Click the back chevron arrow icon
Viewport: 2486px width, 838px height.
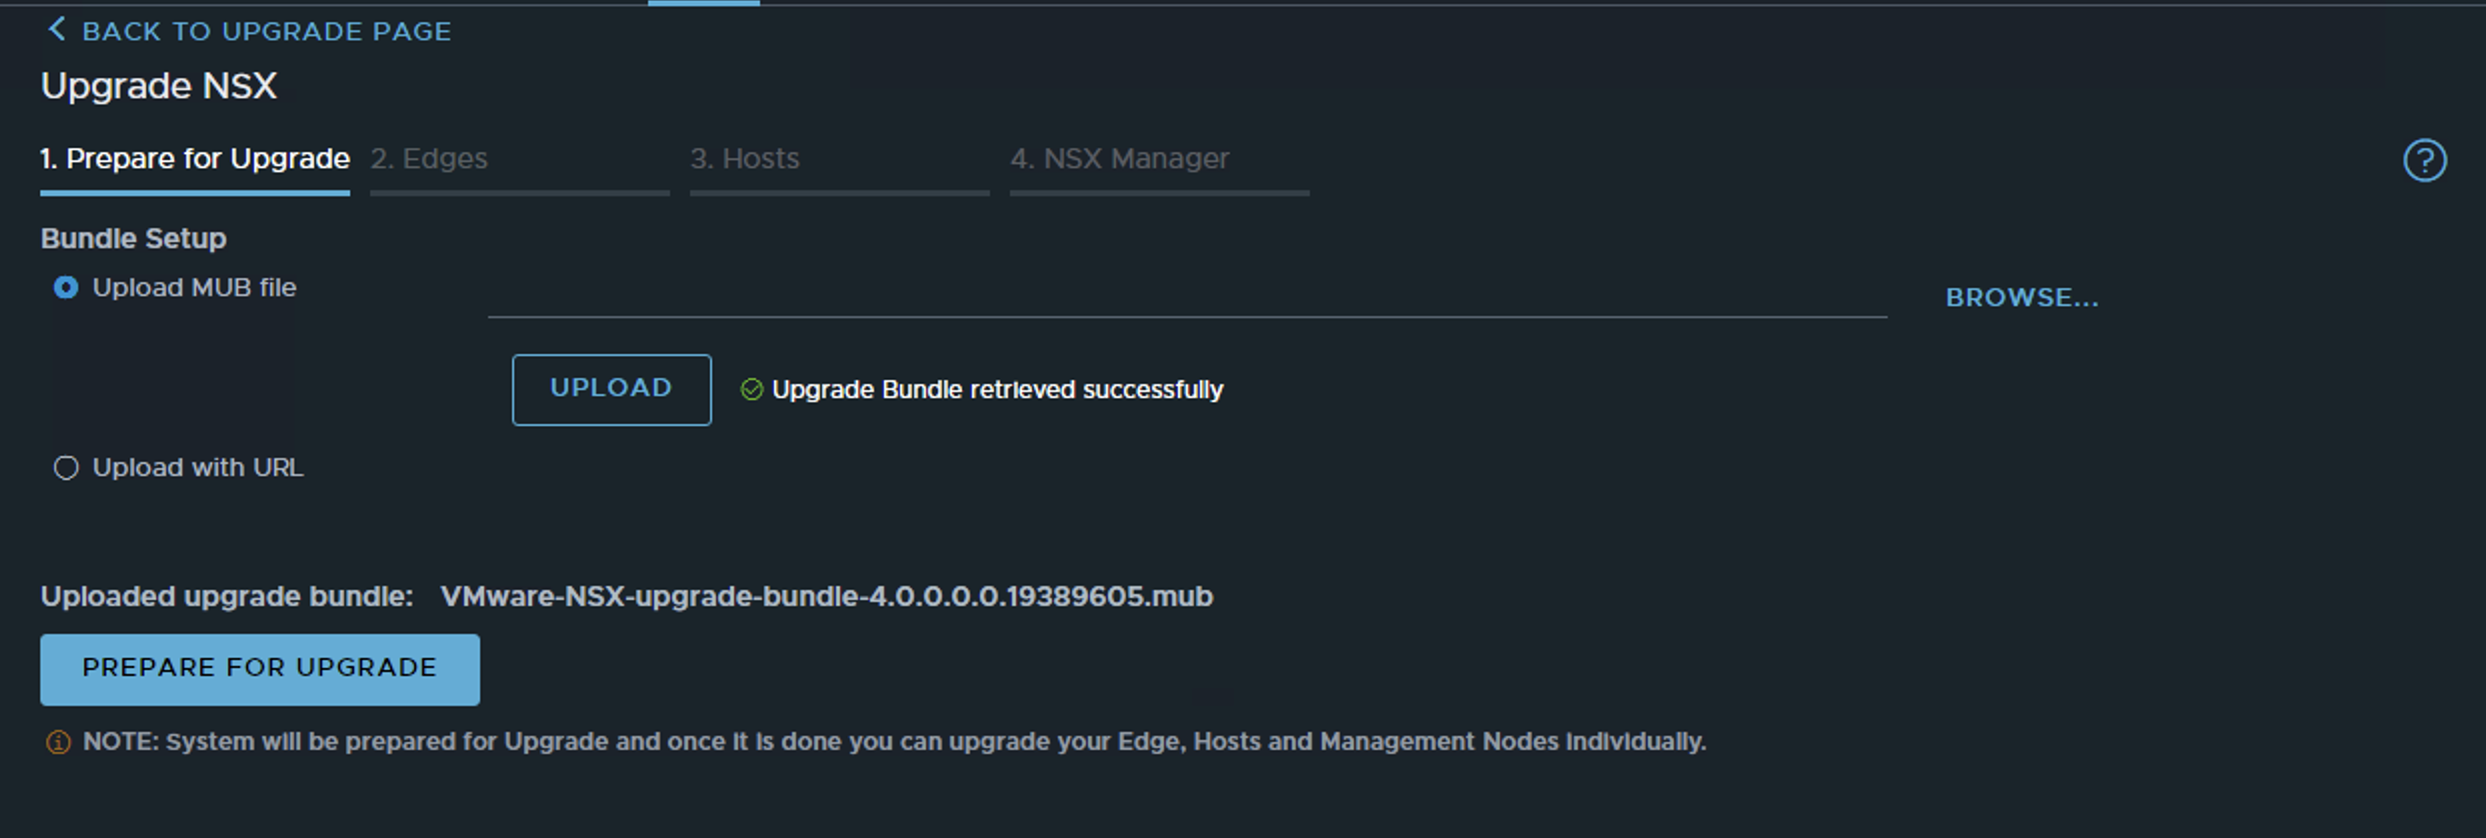[57, 30]
